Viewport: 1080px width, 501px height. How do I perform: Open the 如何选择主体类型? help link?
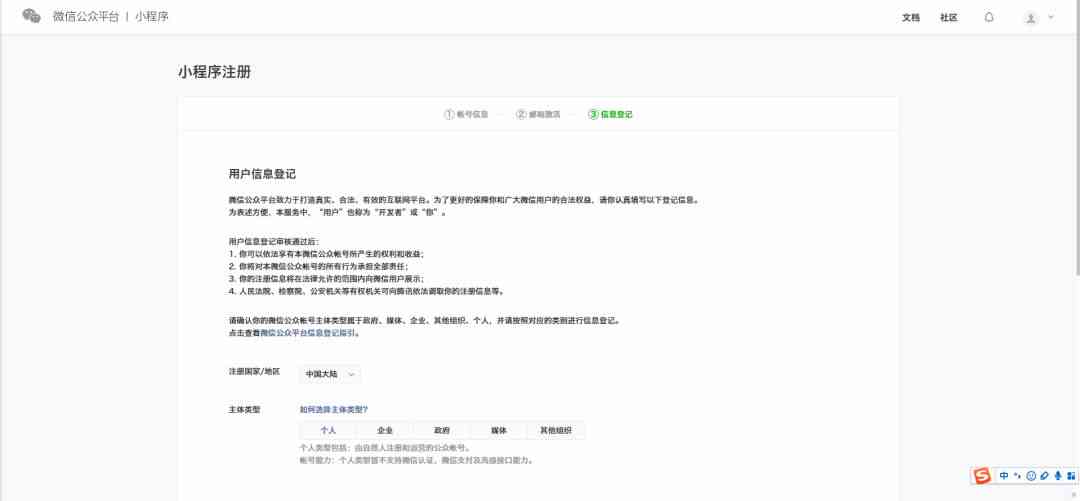pos(333,409)
